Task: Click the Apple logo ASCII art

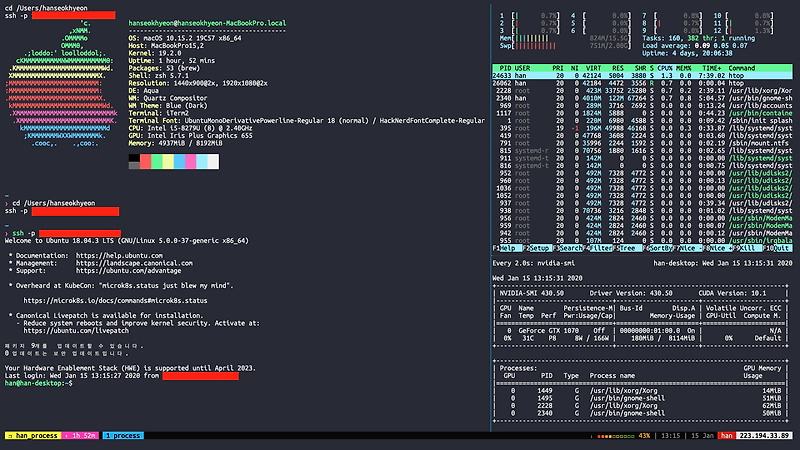Action: 60,83
